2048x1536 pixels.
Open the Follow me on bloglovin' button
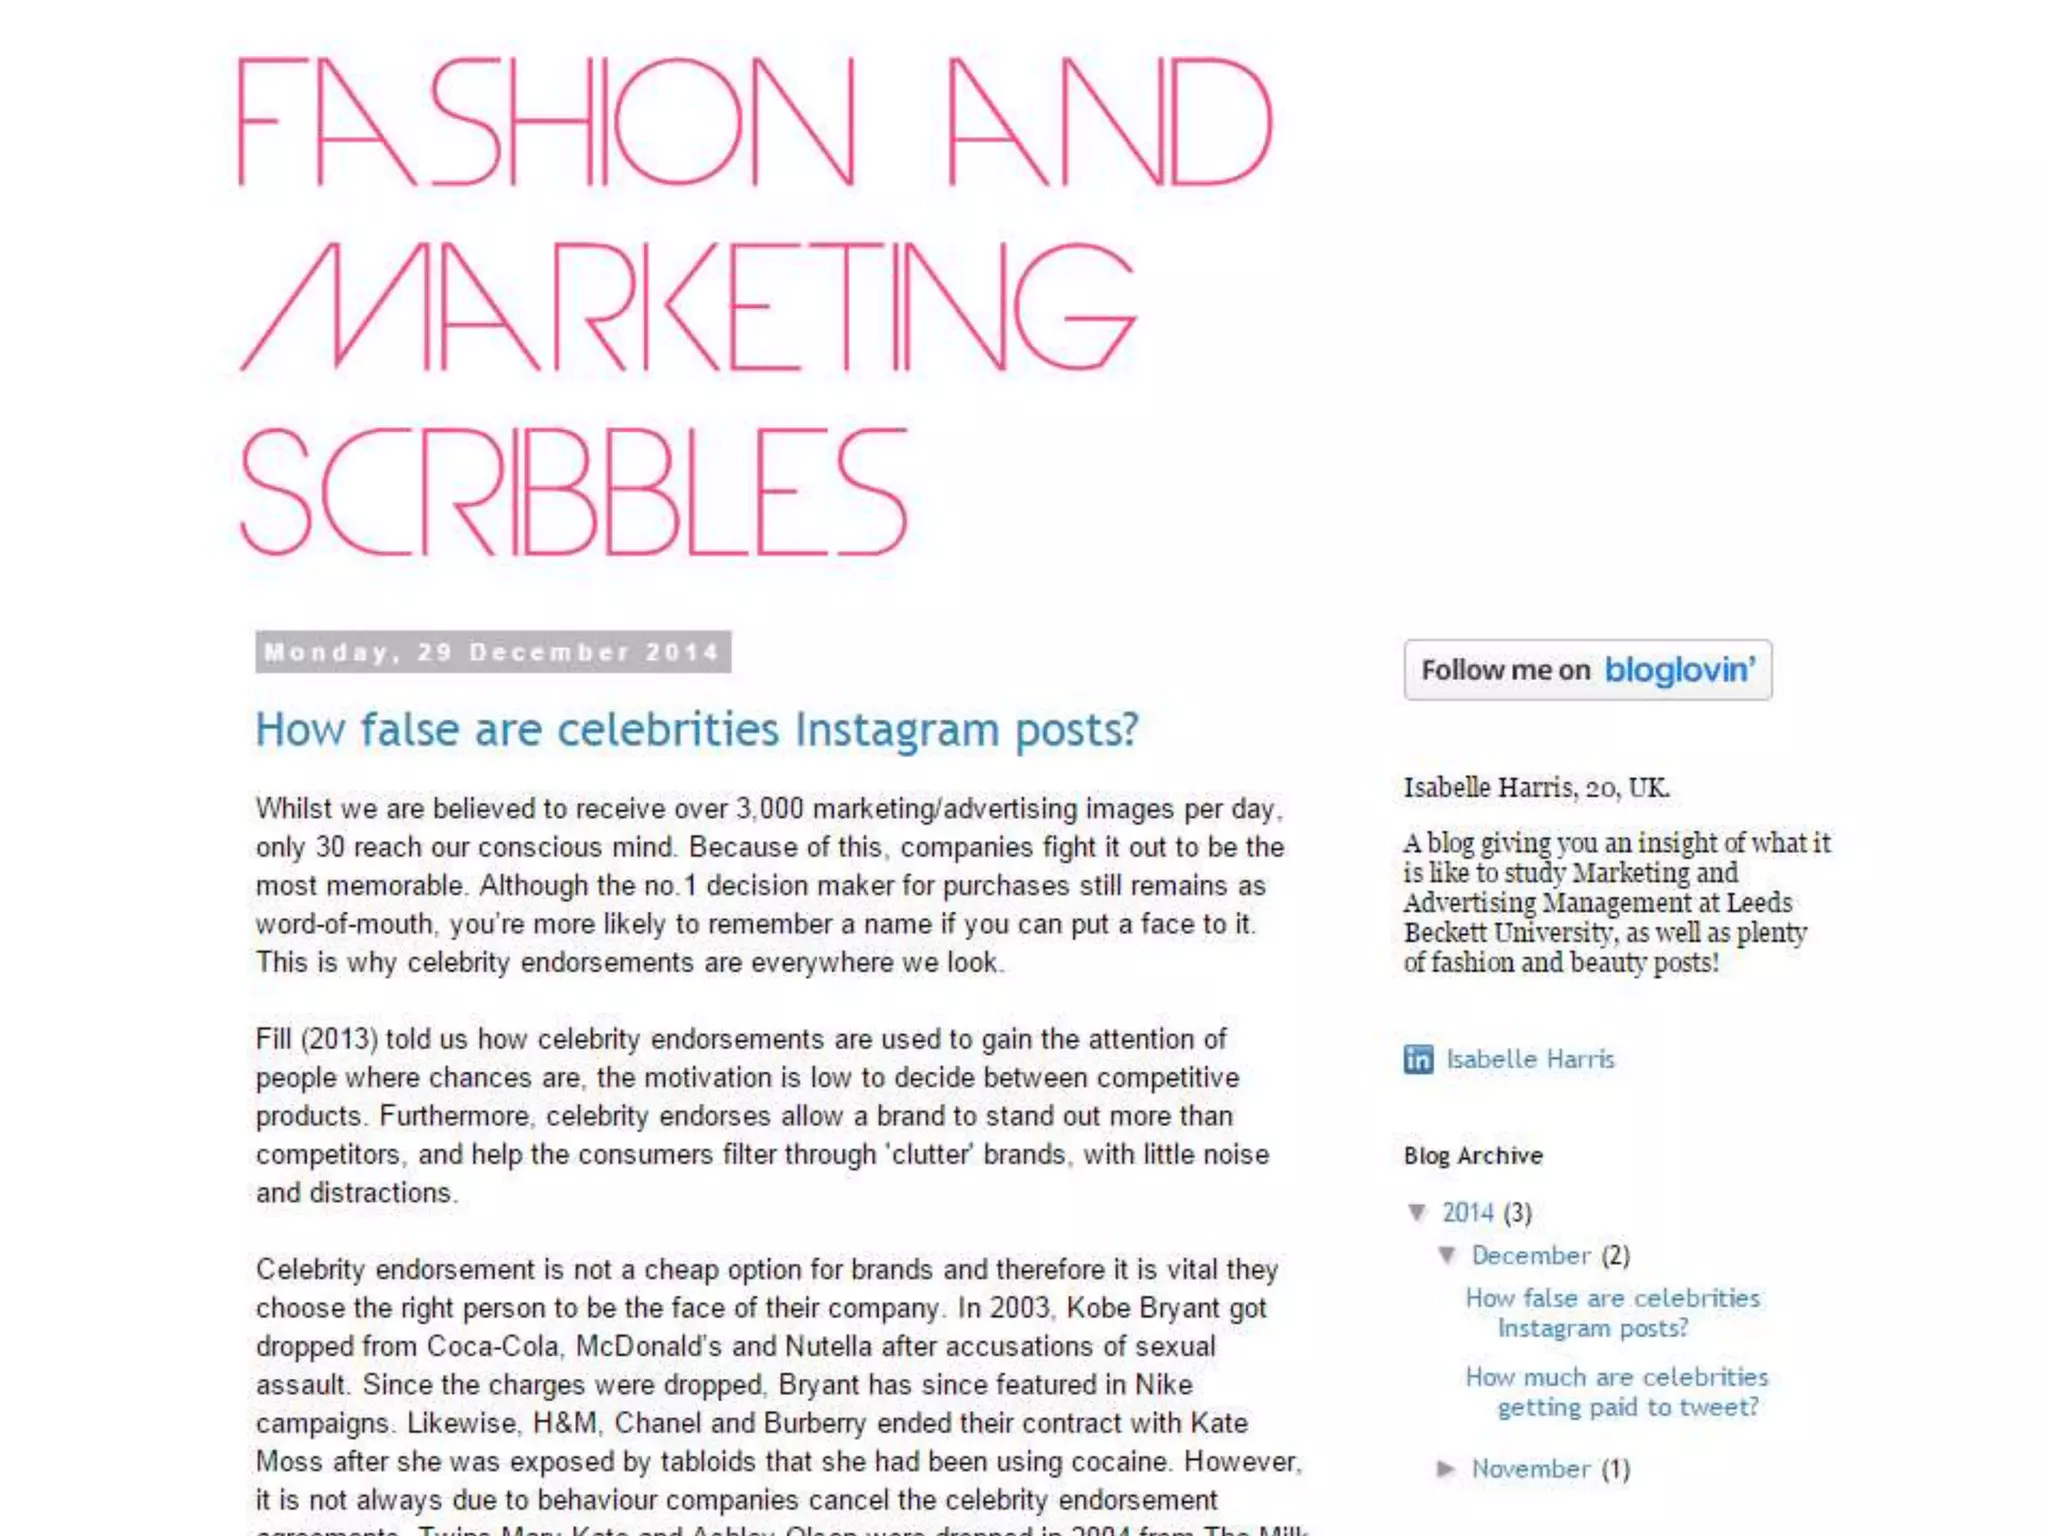(x=1588, y=670)
